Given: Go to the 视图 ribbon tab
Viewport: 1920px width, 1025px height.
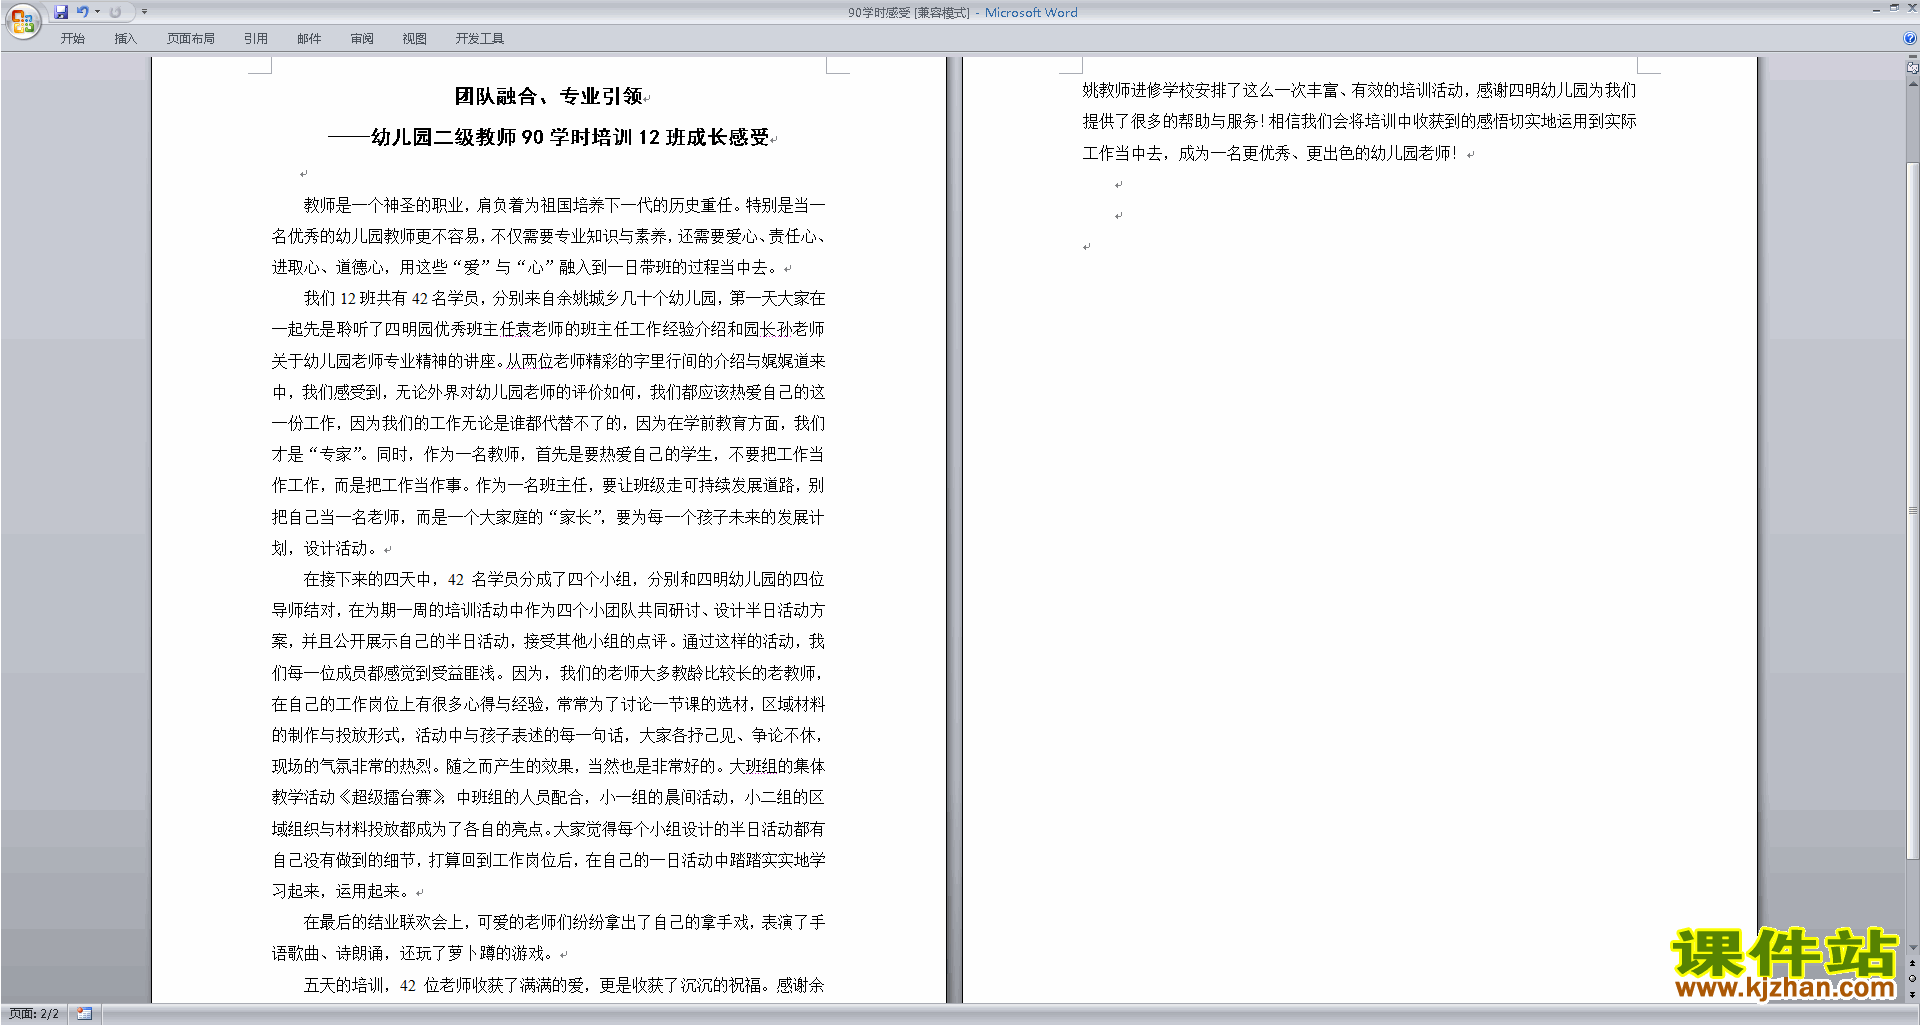Looking at the screenshot, I should click(x=415, y=39).
